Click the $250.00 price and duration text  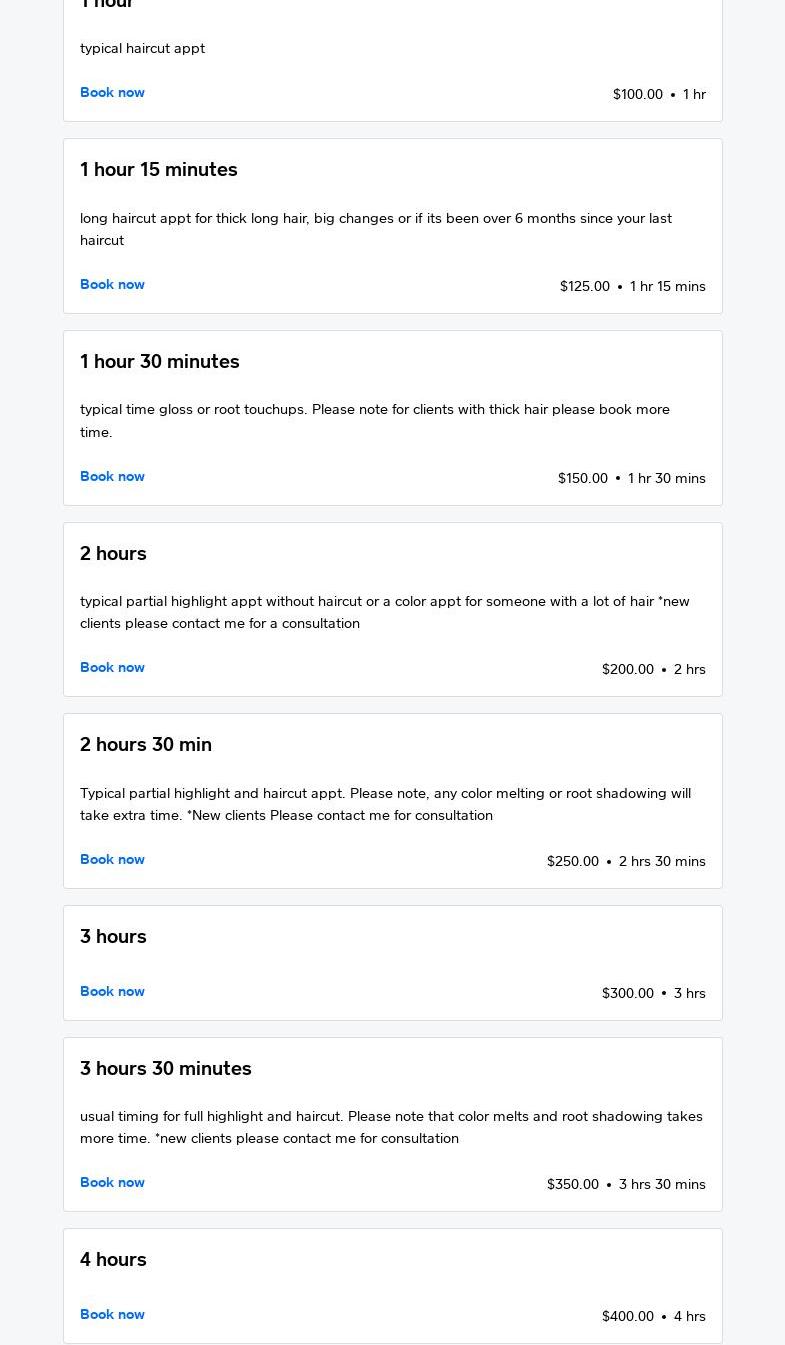coord(626,862)
